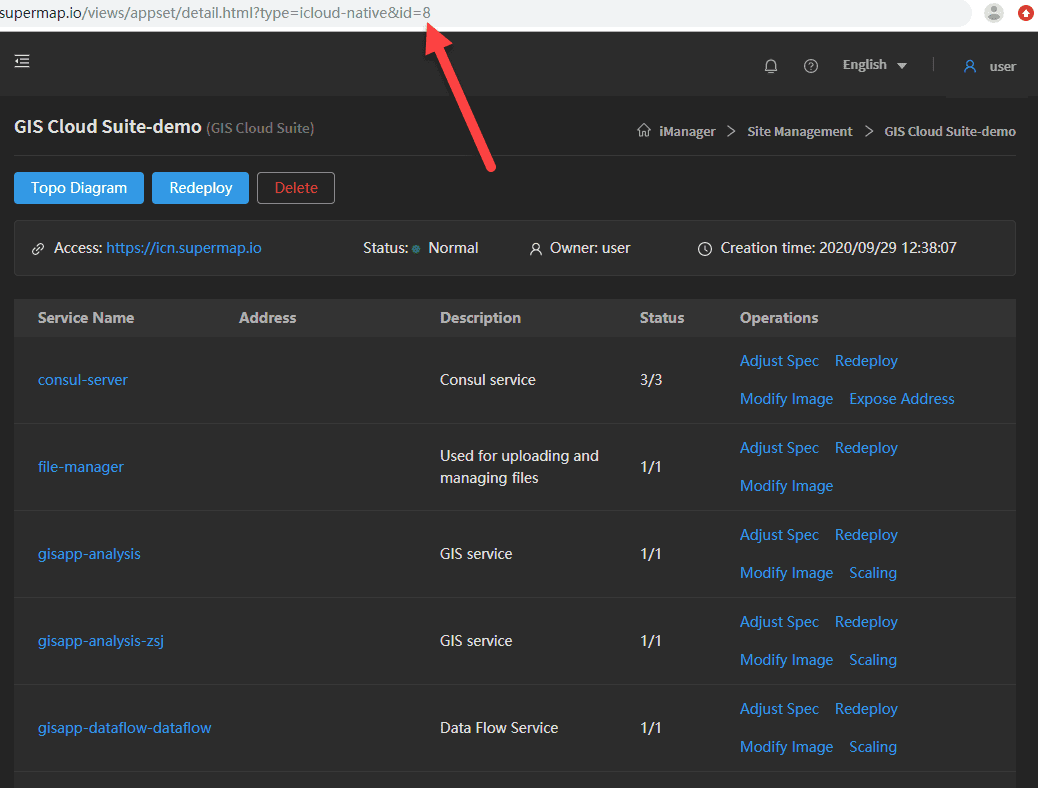Image resolution: width=1038 pixels, height=788 pixels.
Task: Click the Topo Diagram button
Action: (x=79, y=188)
